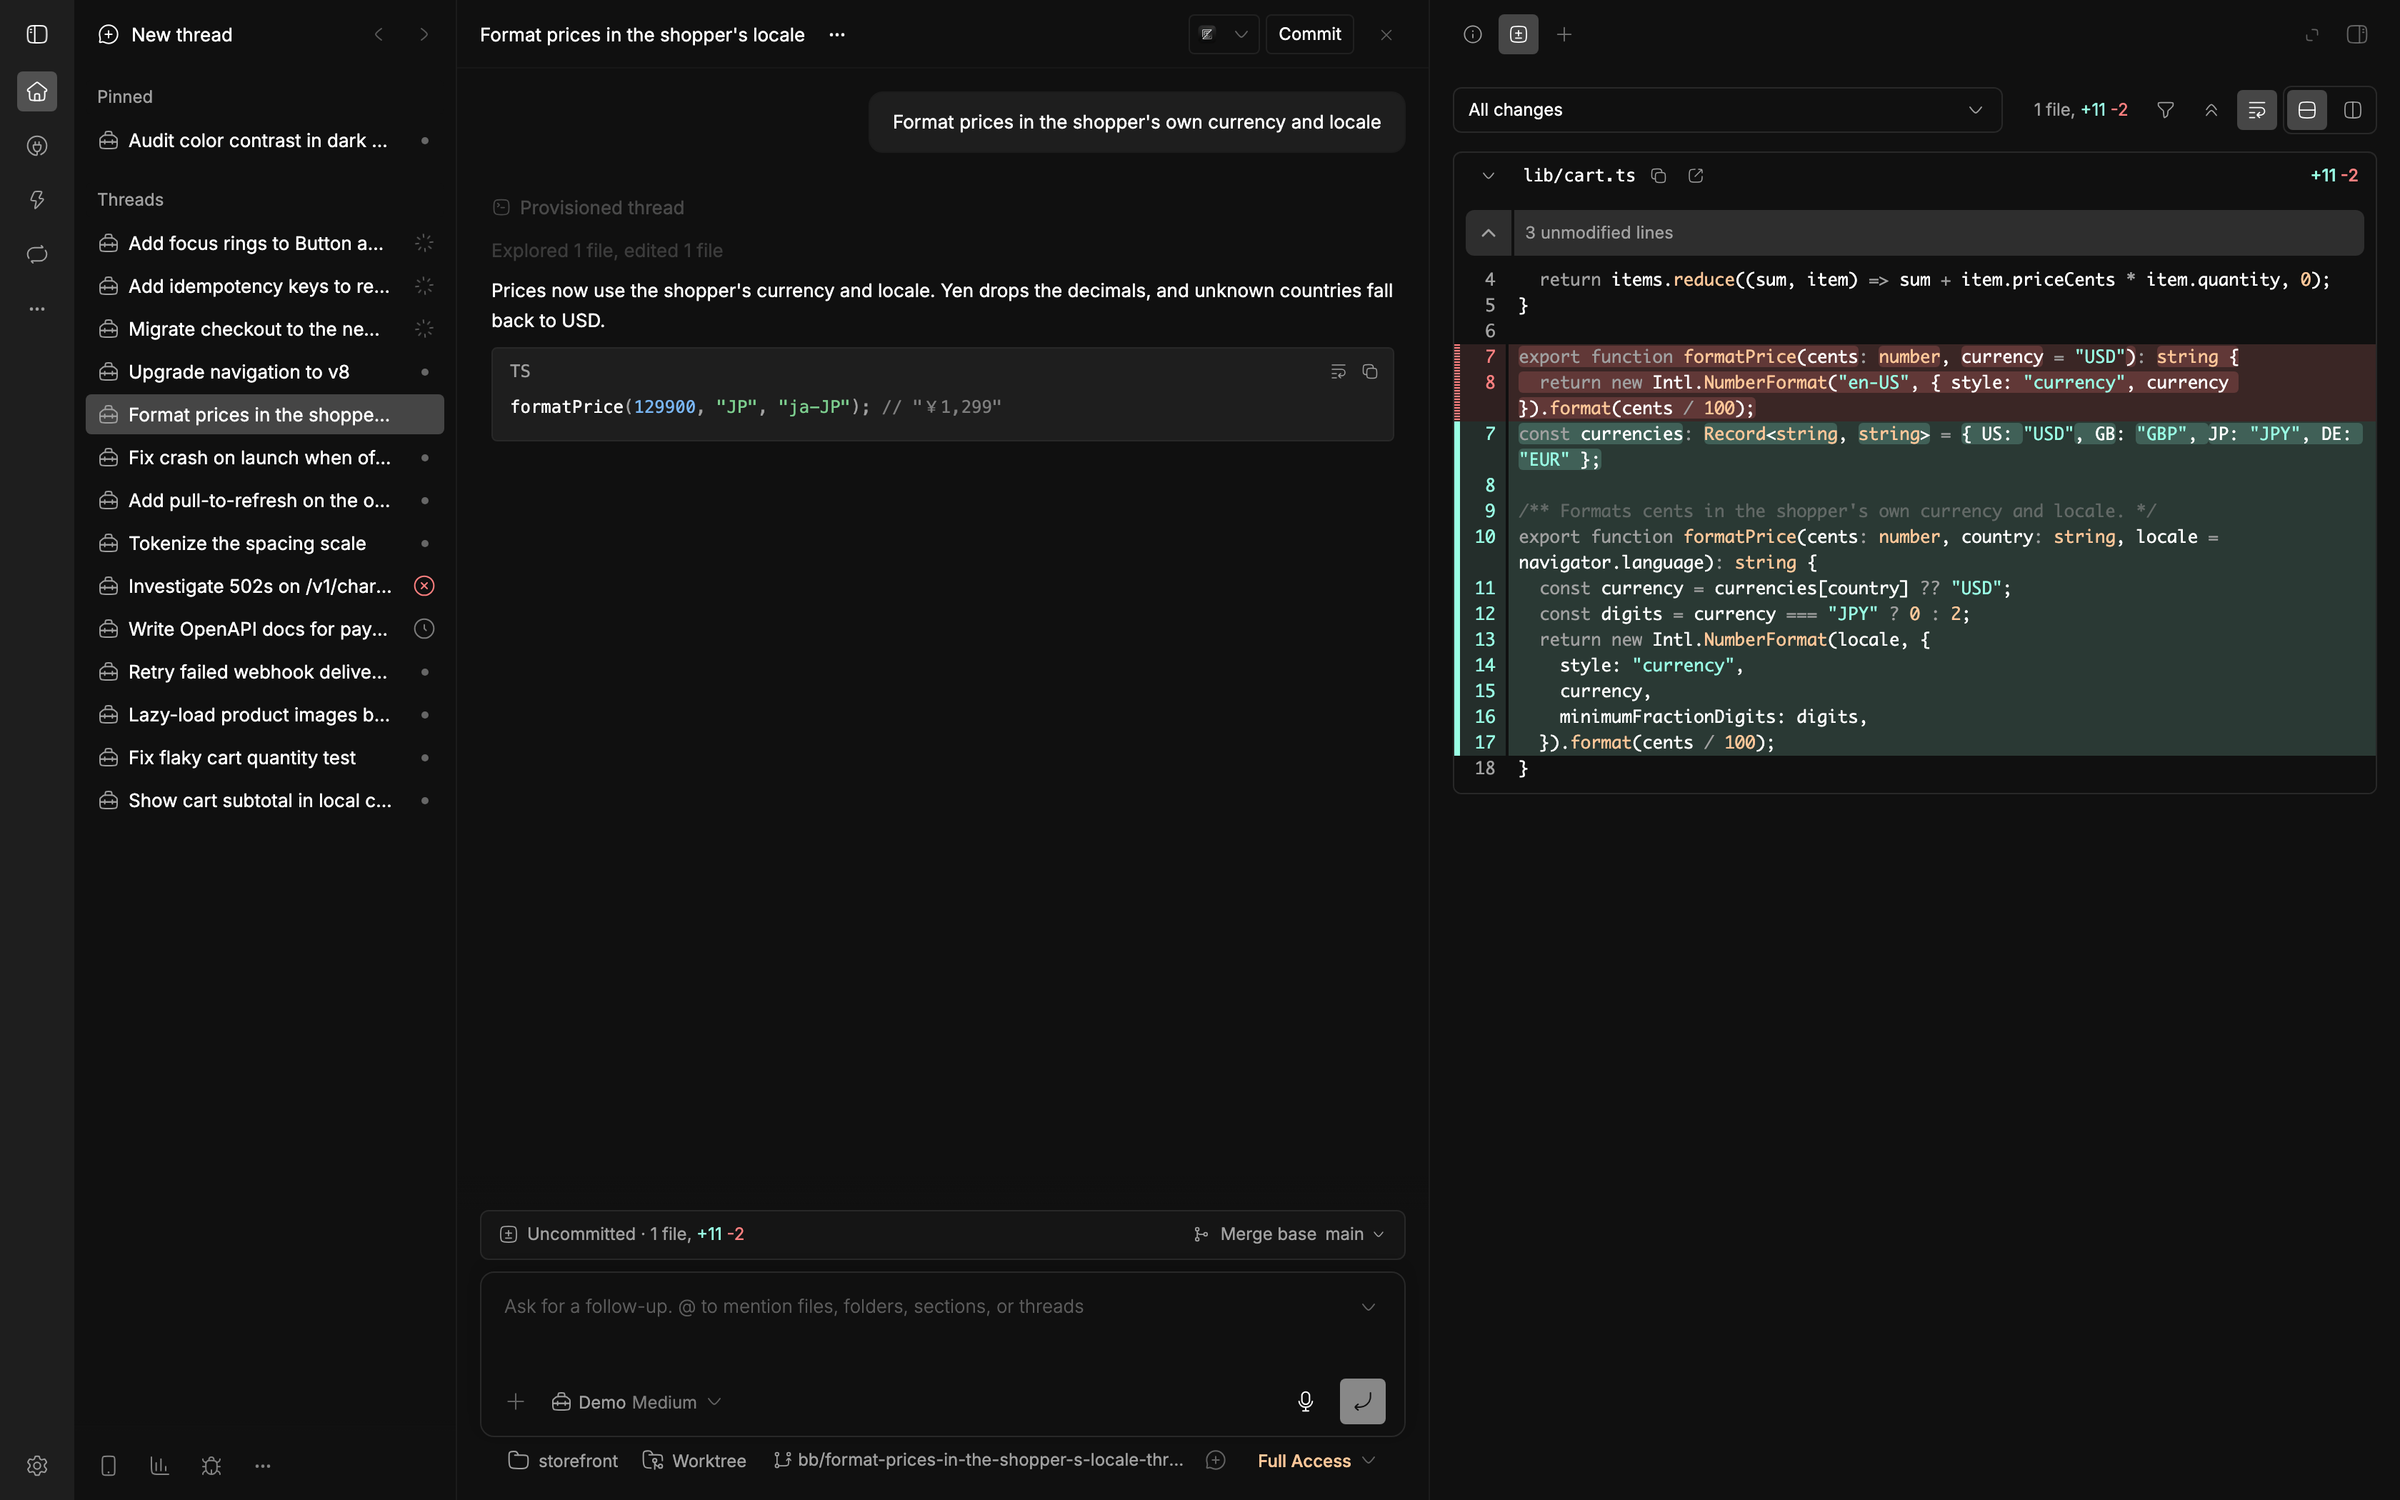Viewport: 2400px width, 1500px height.
Task: Toggle diff line wrap button
Action: pos(2257,110)
